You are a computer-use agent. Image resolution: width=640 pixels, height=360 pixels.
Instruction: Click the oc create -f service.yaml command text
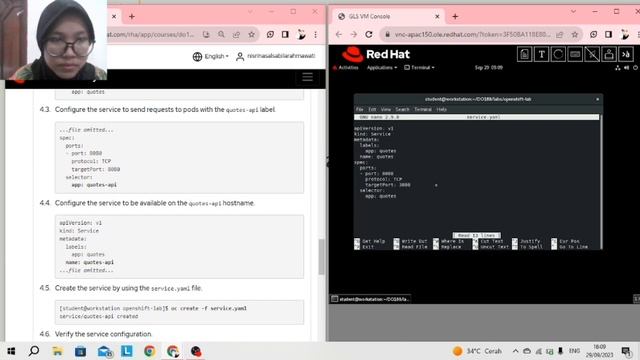point(209,309)
